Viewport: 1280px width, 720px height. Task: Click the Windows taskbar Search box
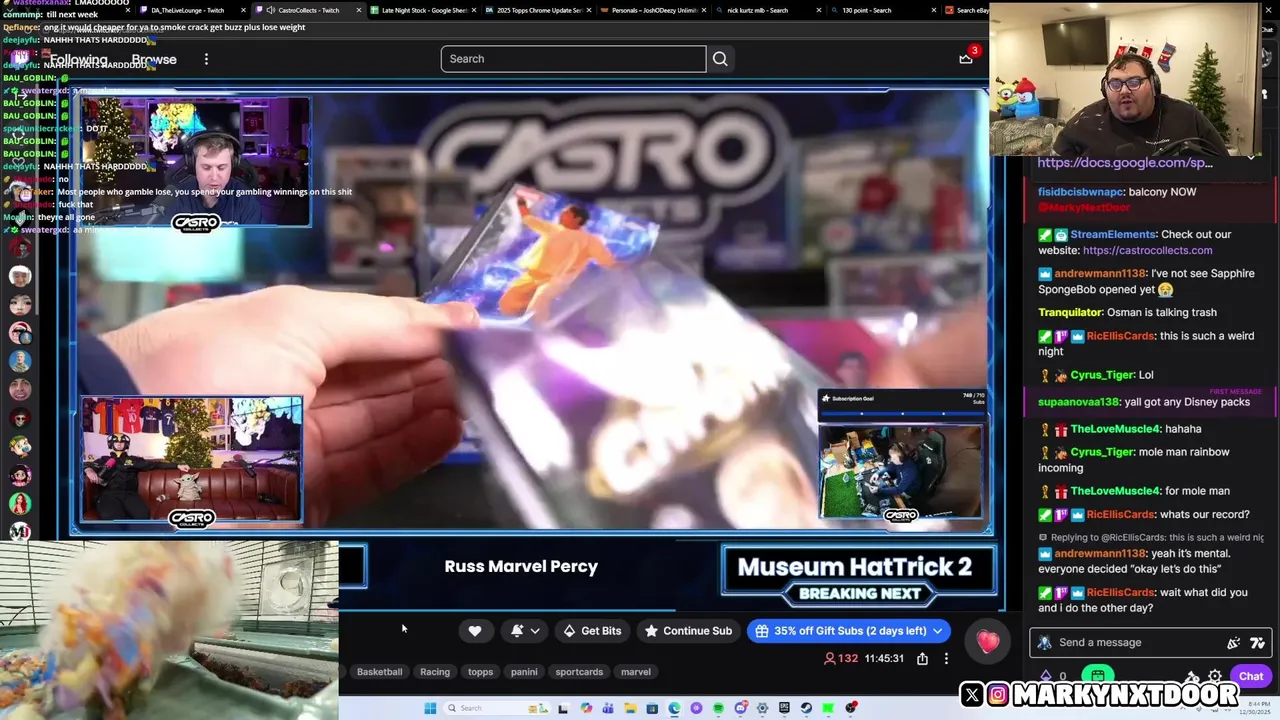click(496, 708)
